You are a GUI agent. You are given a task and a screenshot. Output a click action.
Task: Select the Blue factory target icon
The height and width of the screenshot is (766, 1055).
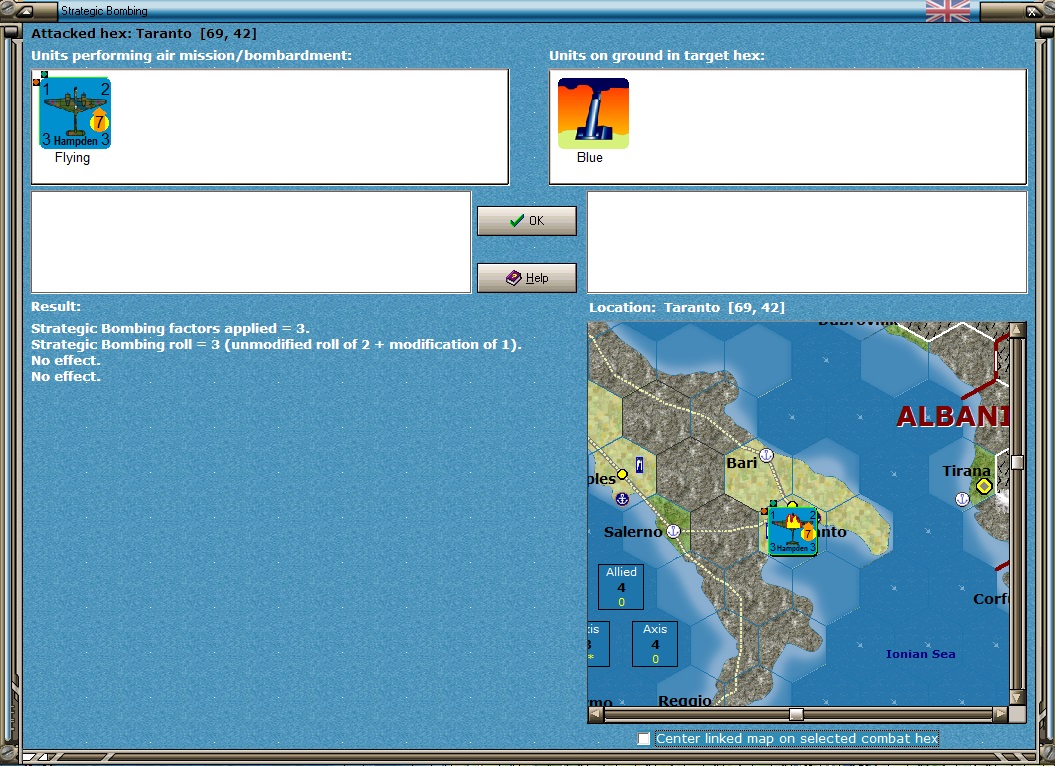[593, 113]
